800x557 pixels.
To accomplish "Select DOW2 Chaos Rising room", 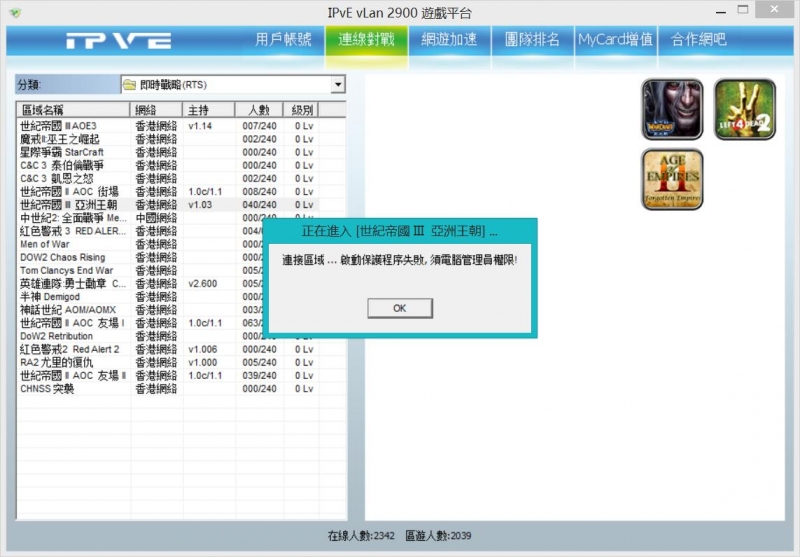I will coord(140,258).
